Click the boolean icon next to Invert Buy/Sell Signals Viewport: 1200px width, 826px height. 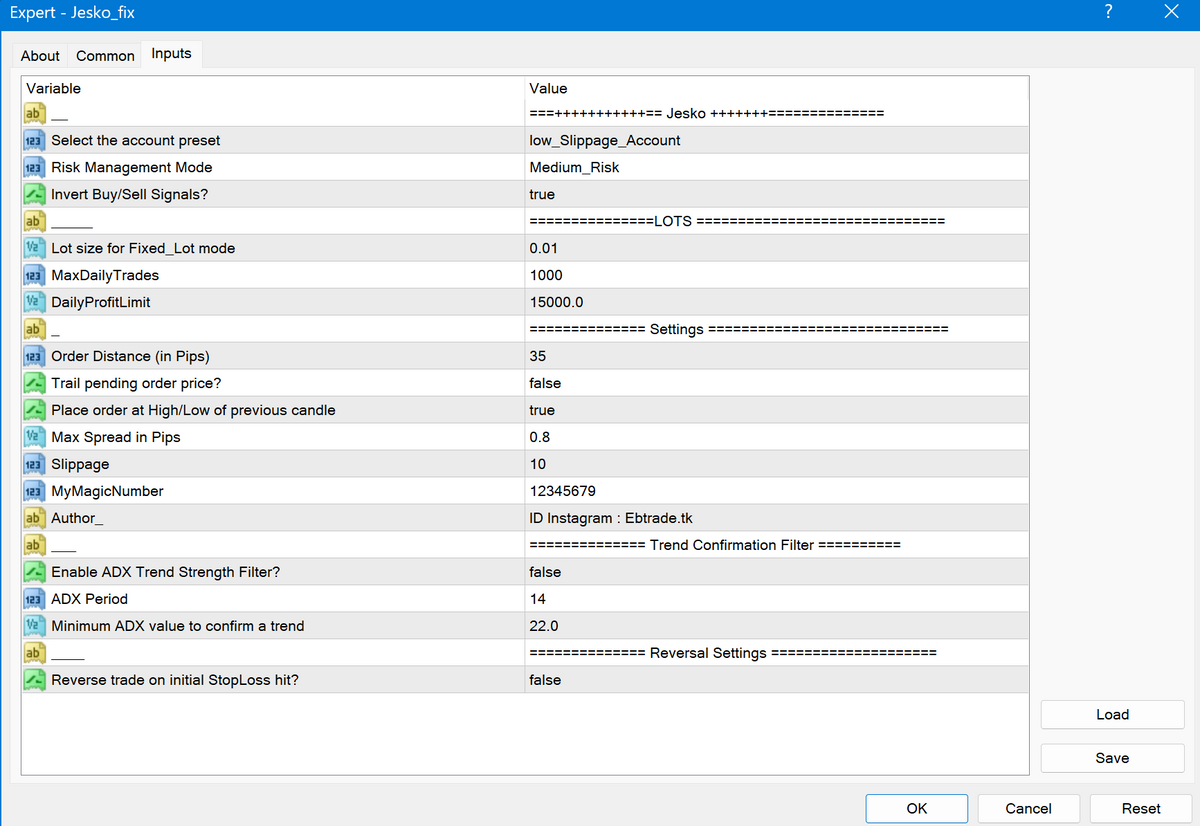[x=34, y=194]
